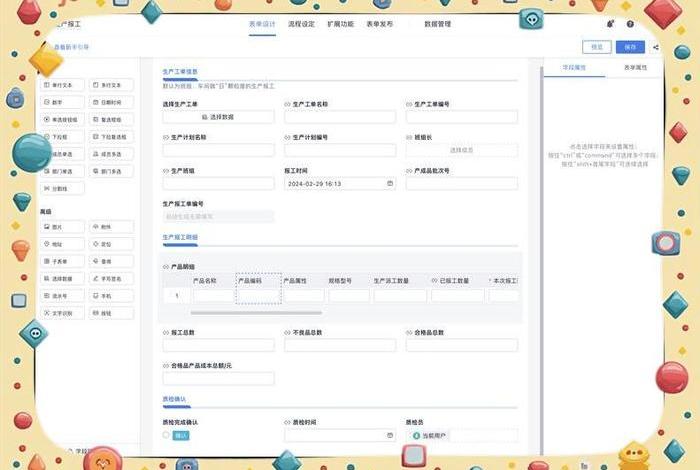Image resolution: width=700 pixels, height=470 pixels.
Task: Click the 生产计划编号 input field
Action: point(340,150)
